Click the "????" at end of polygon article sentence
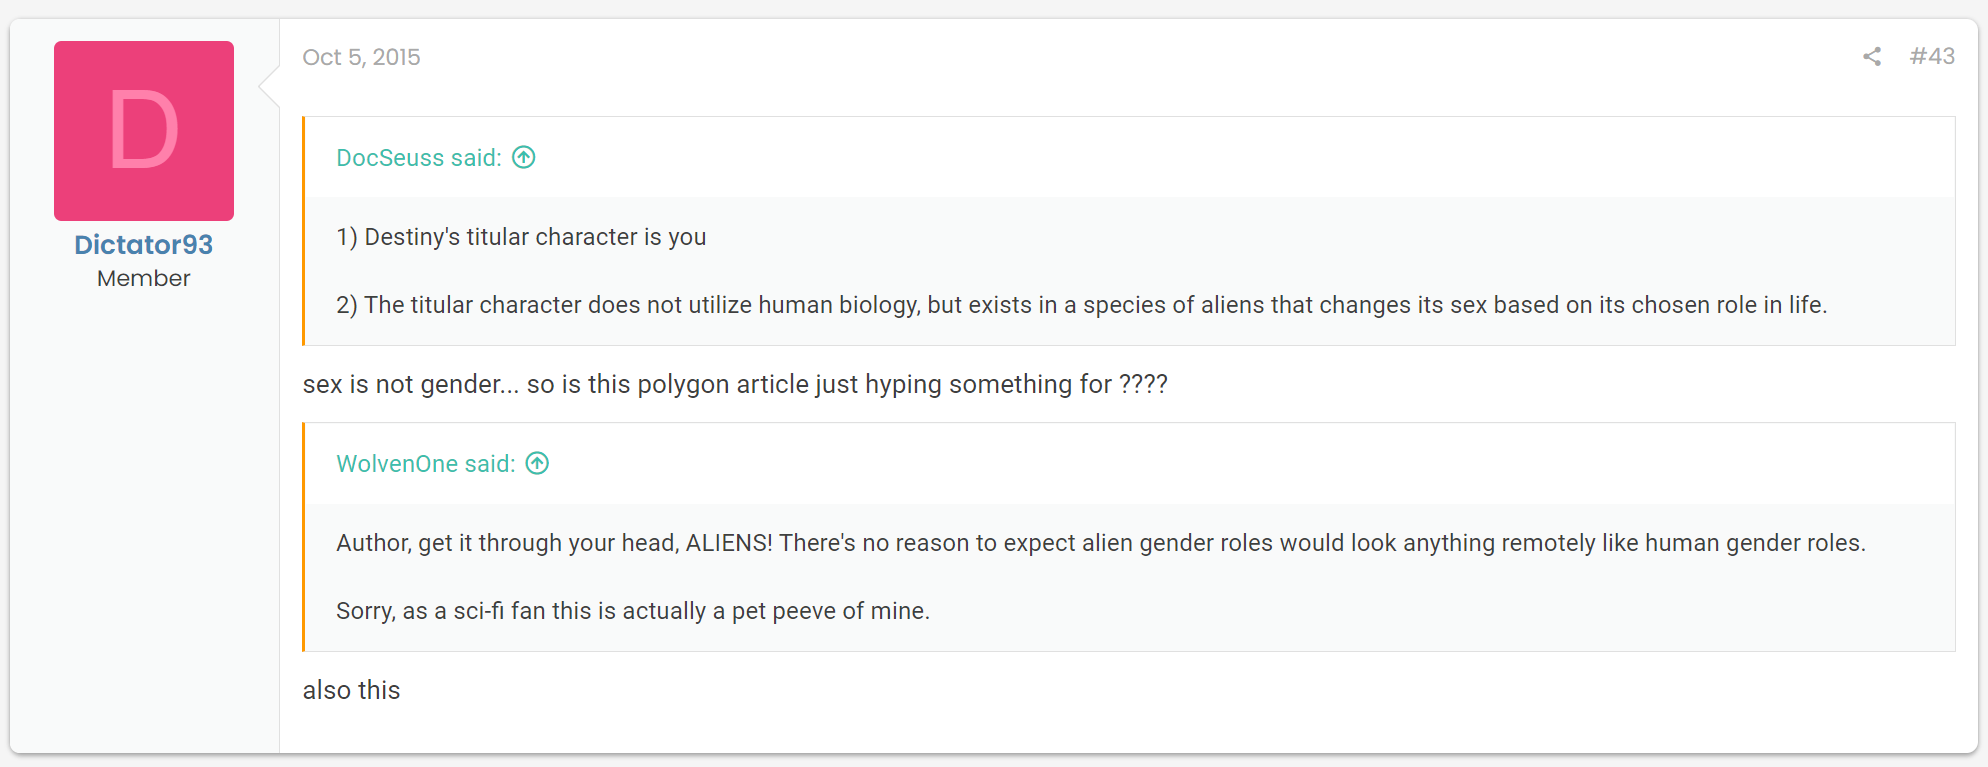Viewport: 1988px width, 767px height. tap(1143, 384)
